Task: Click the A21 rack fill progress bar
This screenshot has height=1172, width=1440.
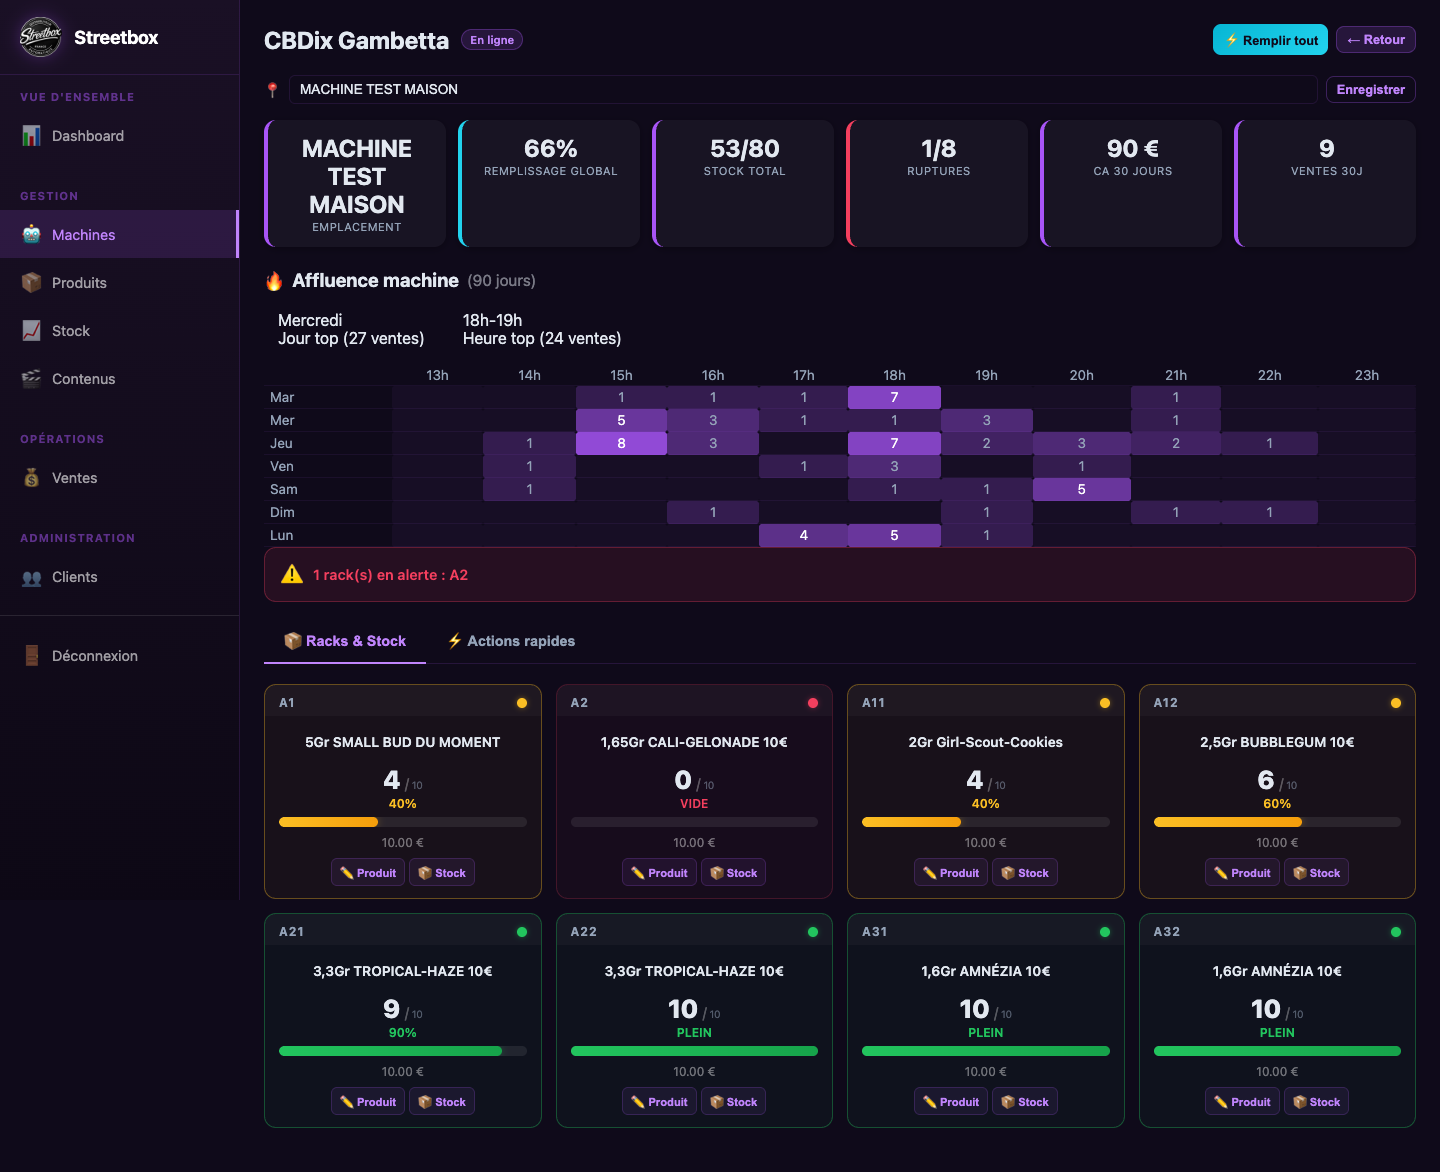Action: tap(402, 1051)
